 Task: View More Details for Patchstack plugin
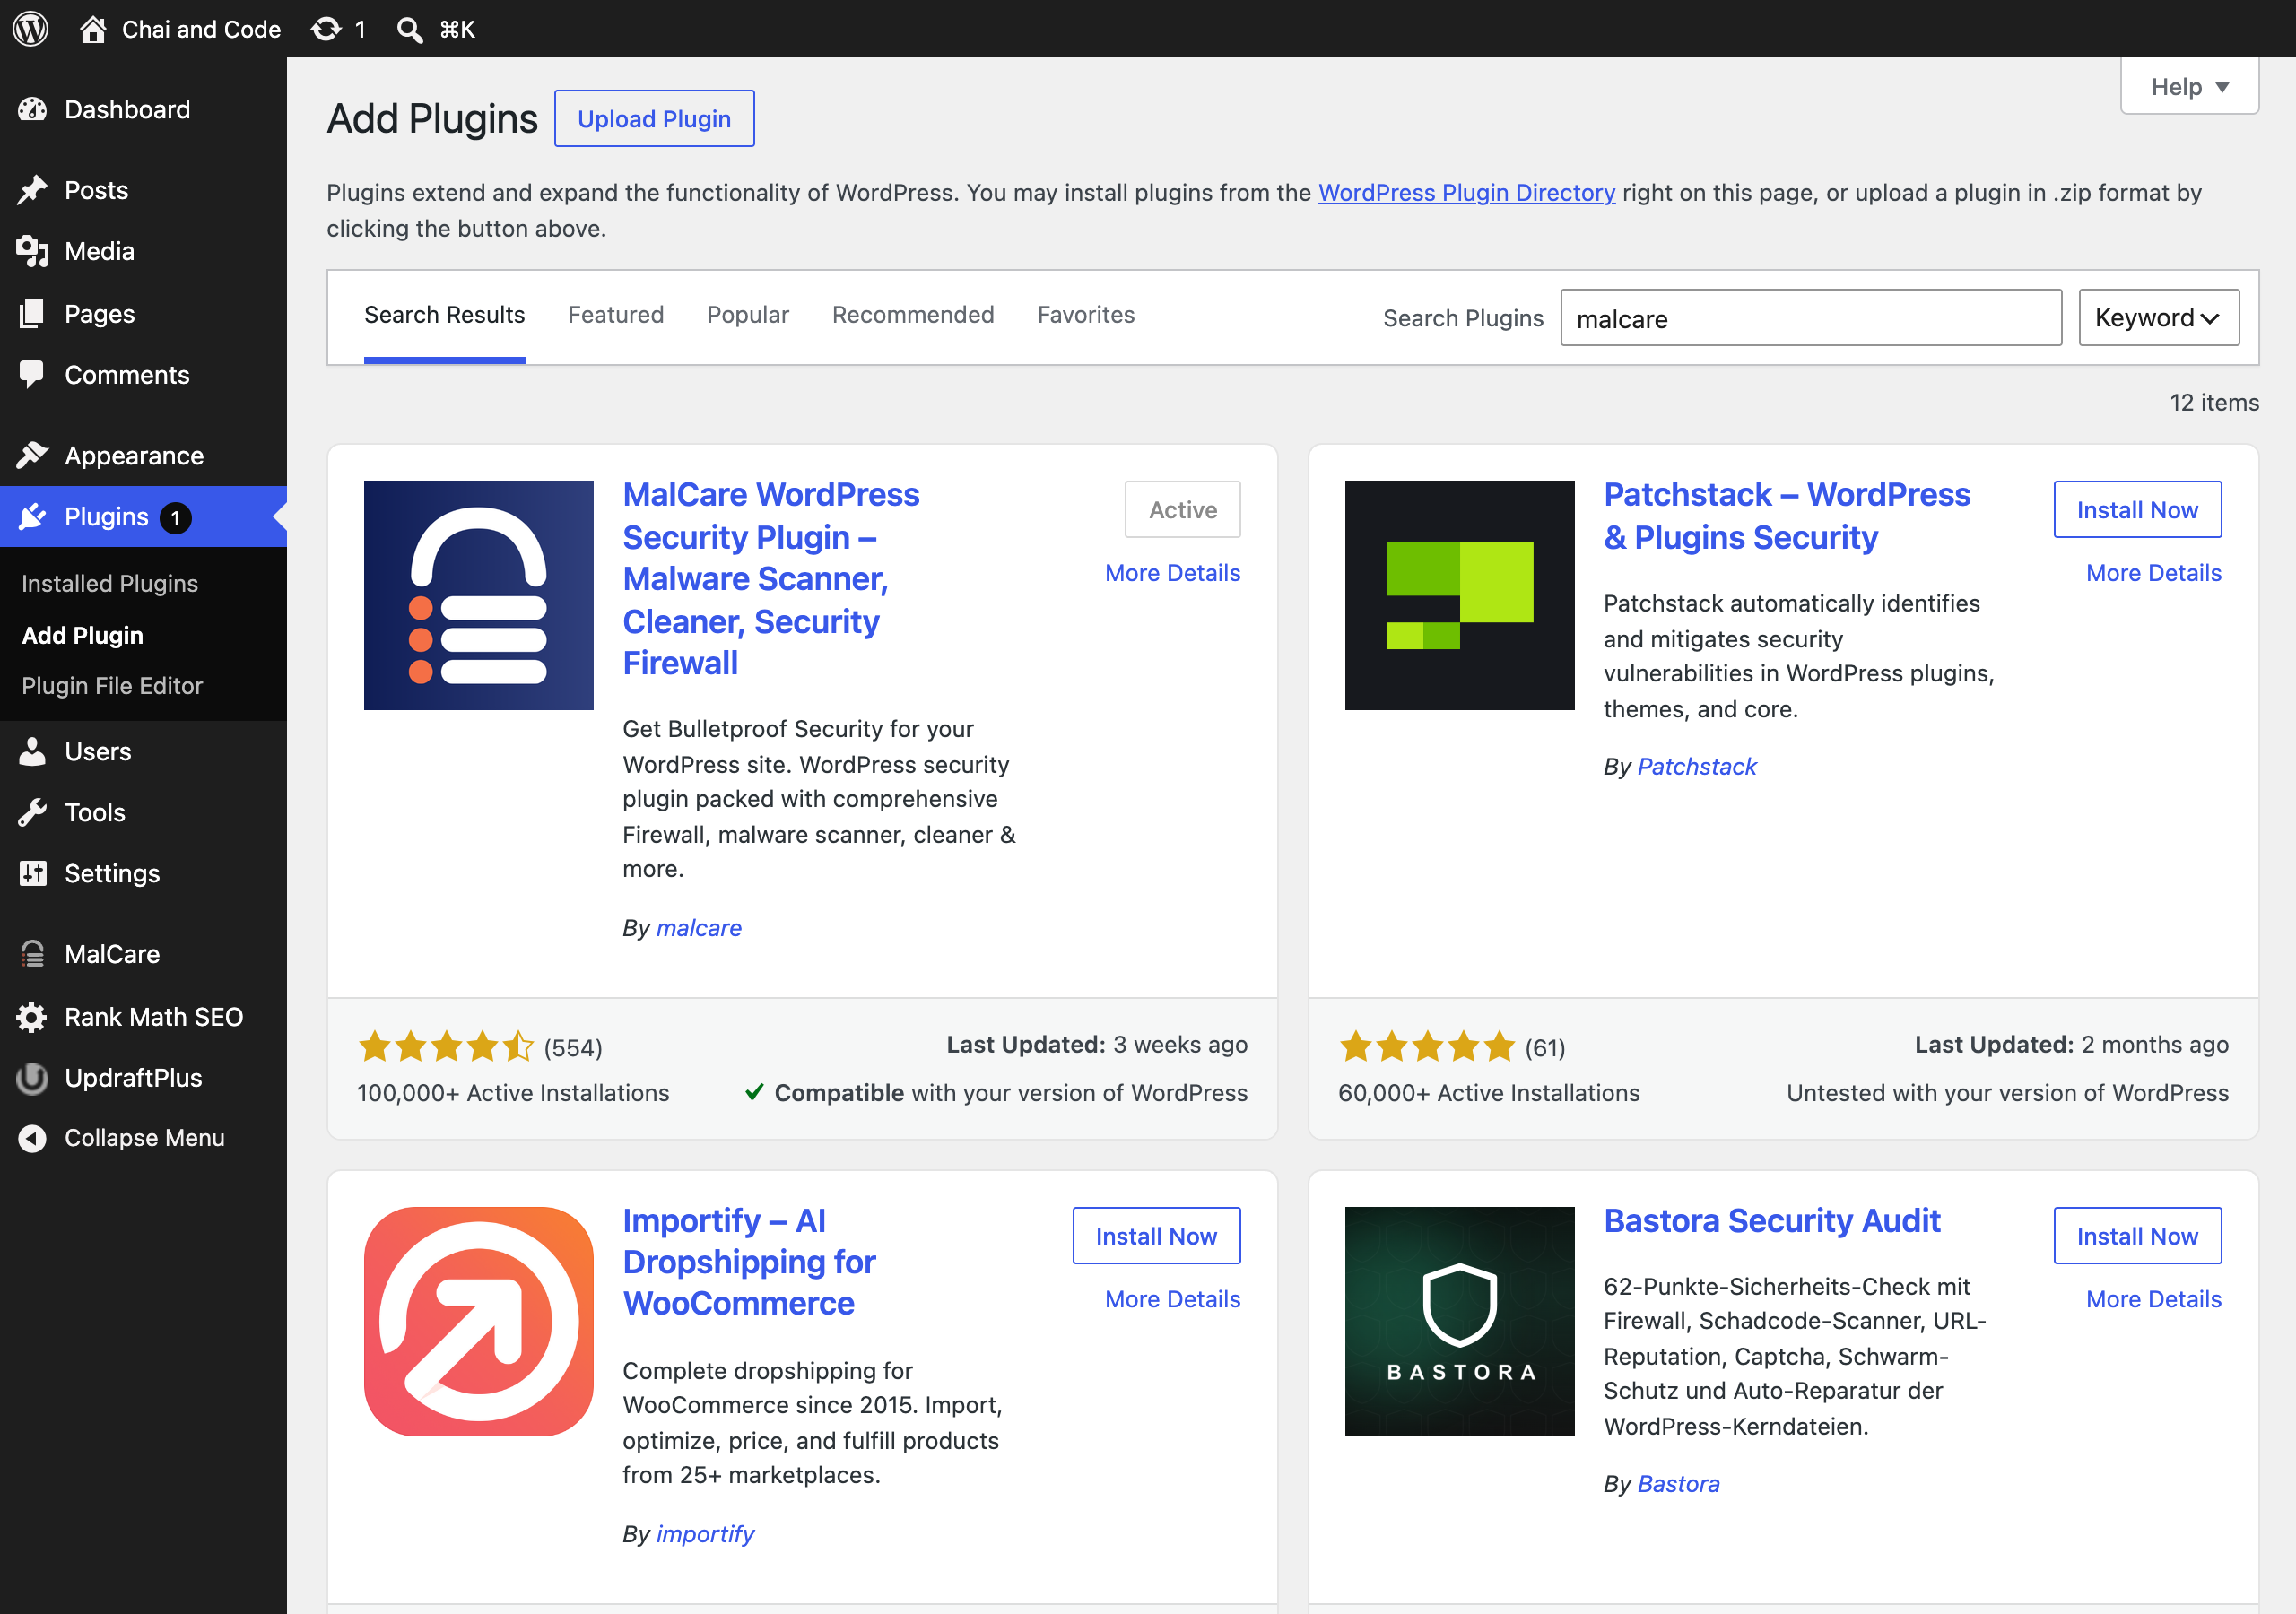click(x=2153, y=573)
